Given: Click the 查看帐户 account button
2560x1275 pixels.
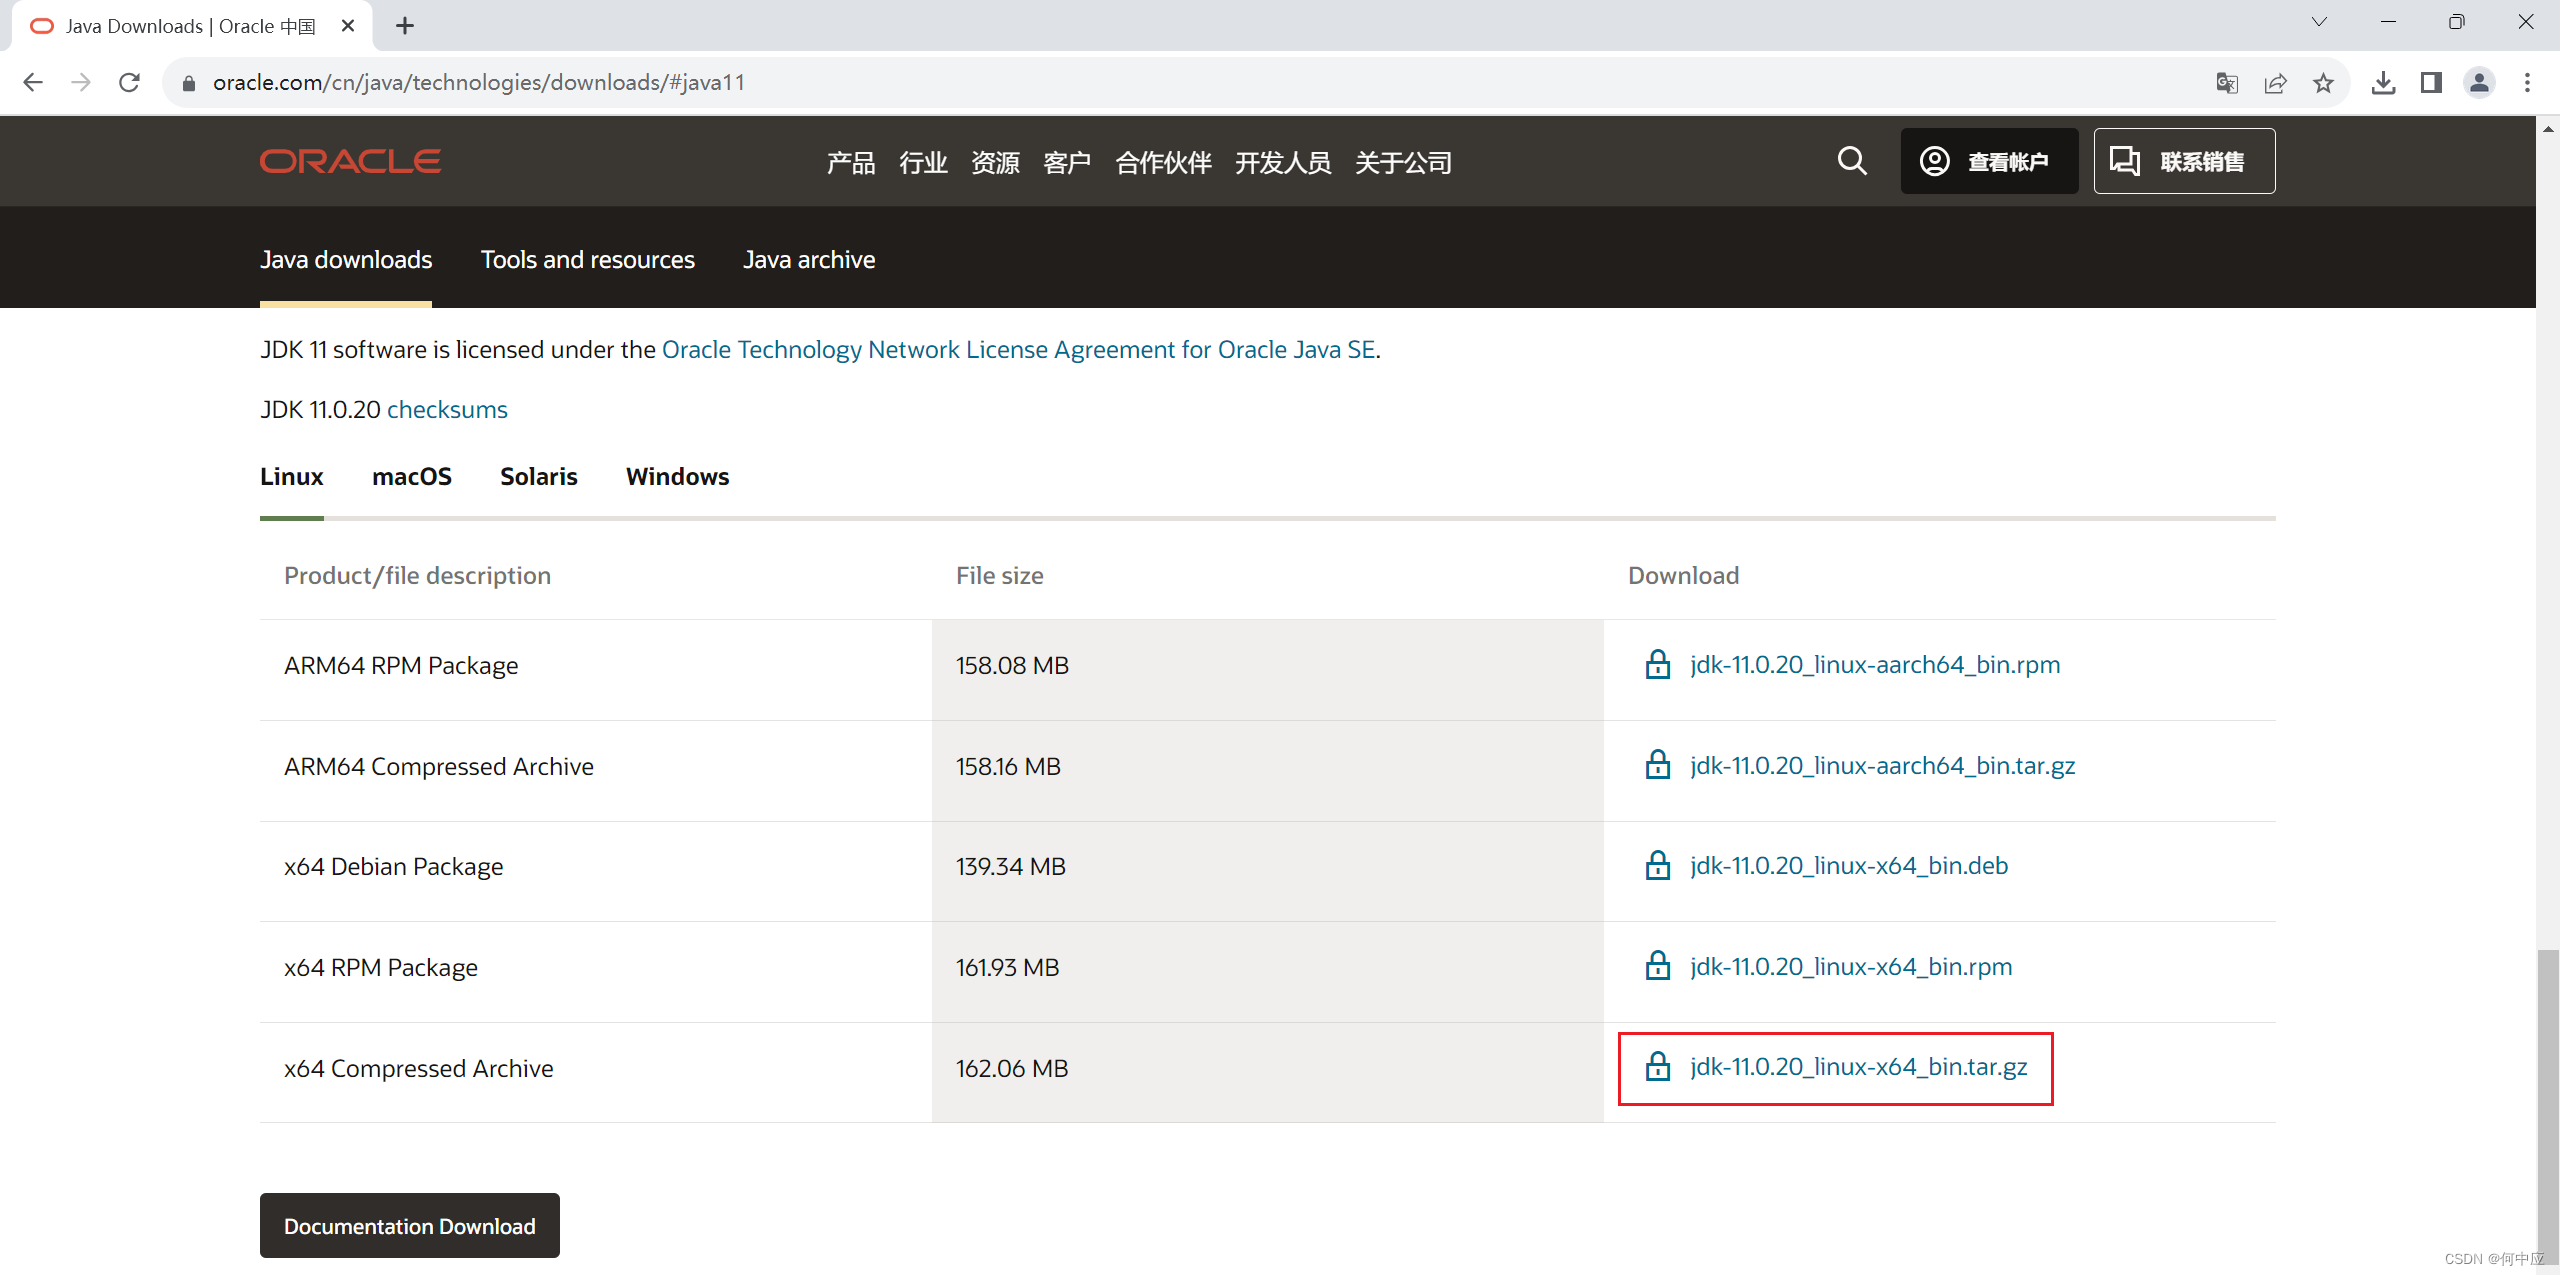Looking at the screenshot, I should 1989,161.
